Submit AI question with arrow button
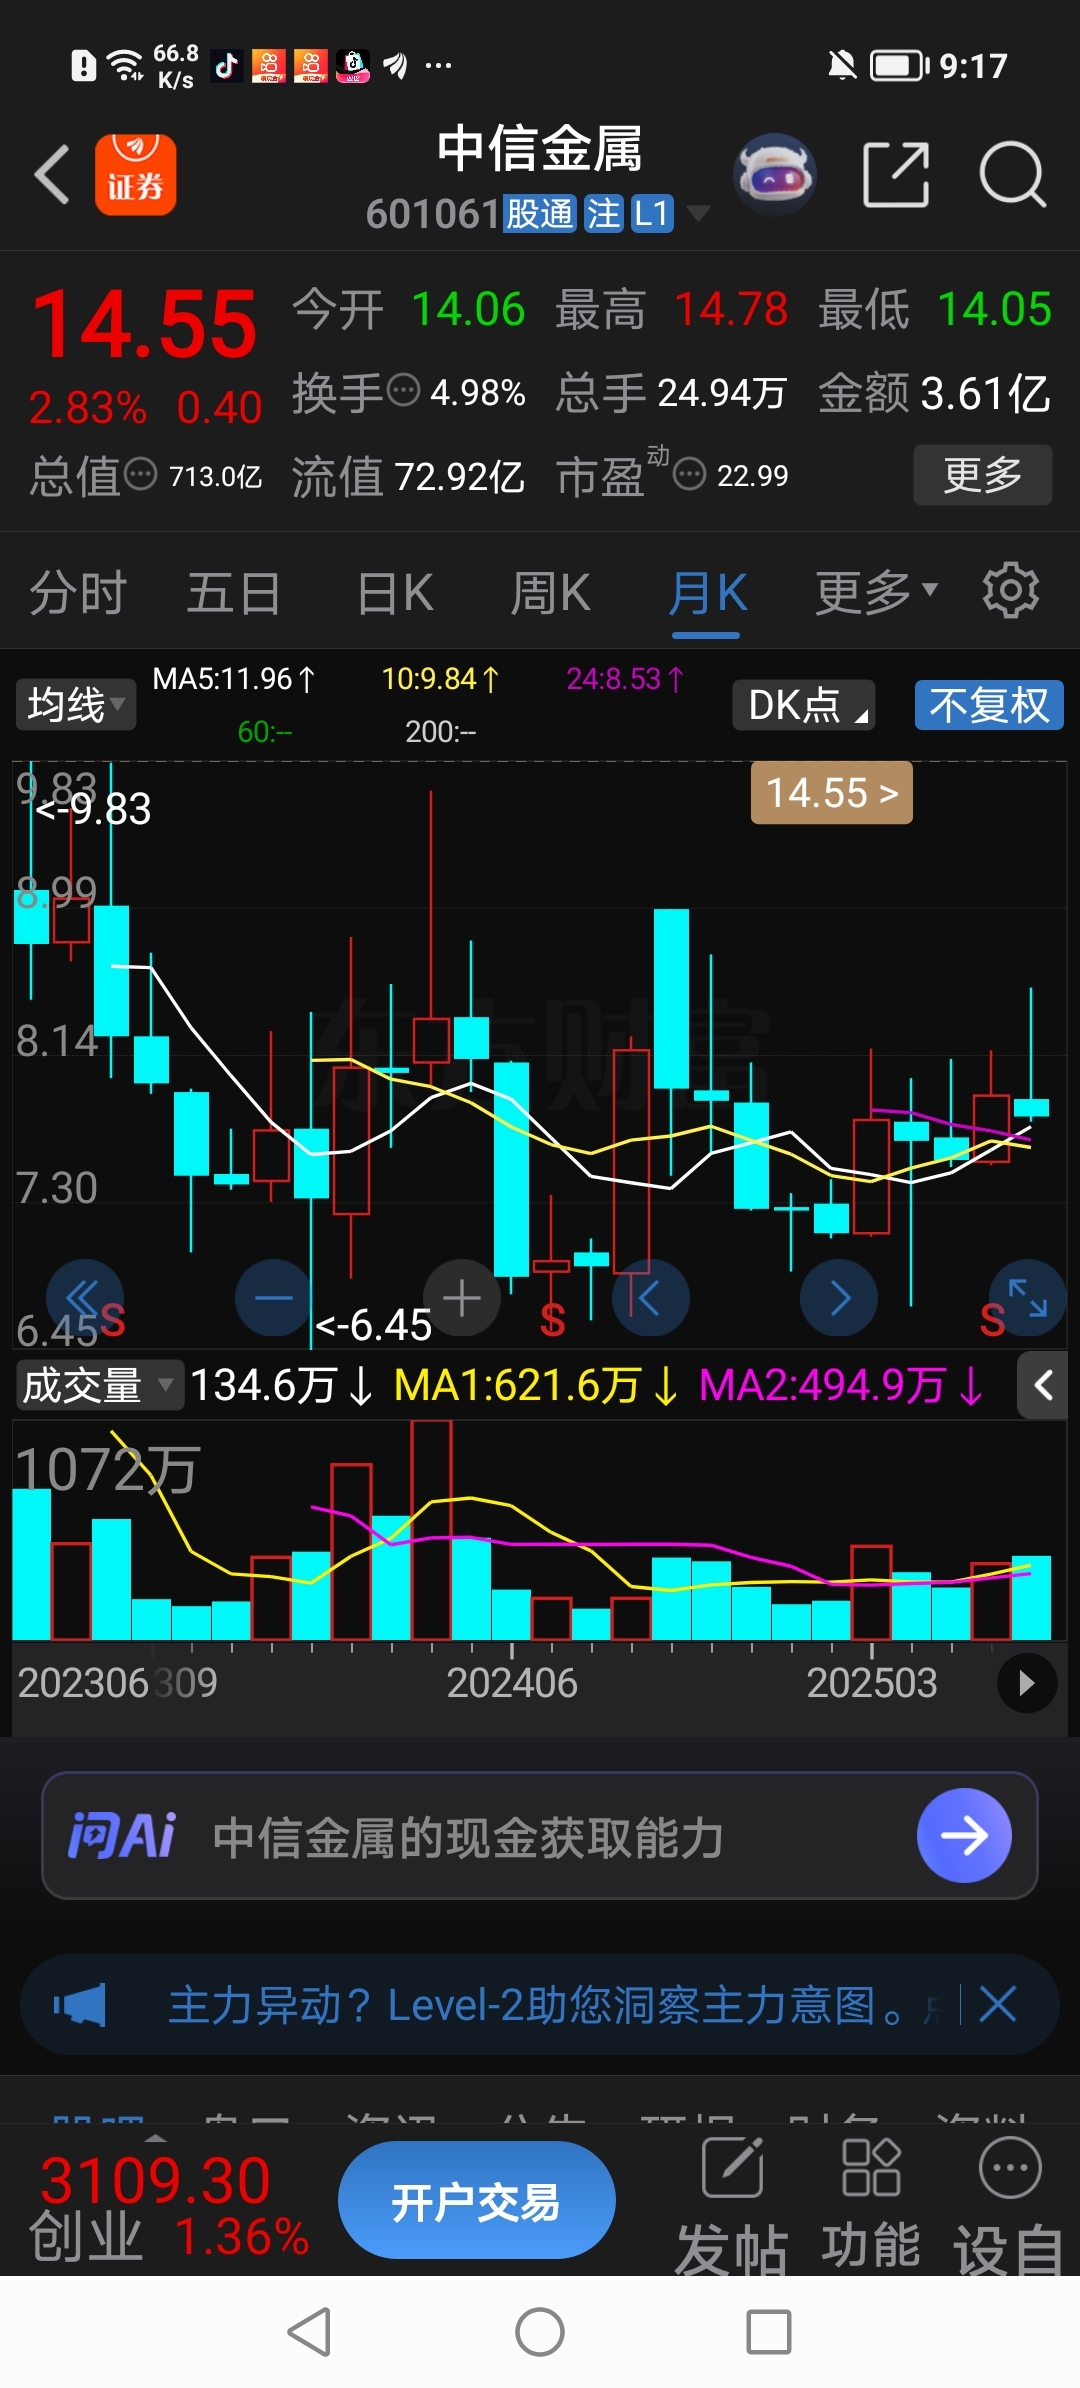This screenshot has height=2388, width=1080. coord(964,1835)
